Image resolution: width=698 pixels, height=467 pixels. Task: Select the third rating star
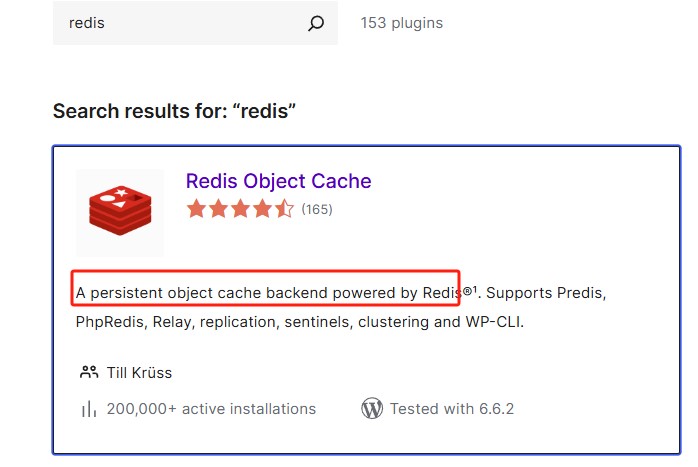[x=240, y=209]
